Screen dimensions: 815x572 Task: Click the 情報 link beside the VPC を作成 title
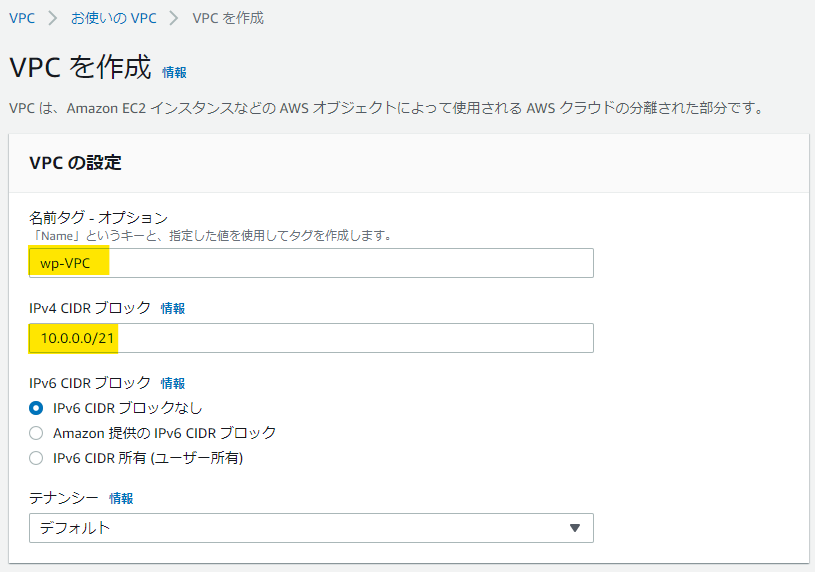coord(174,72)
